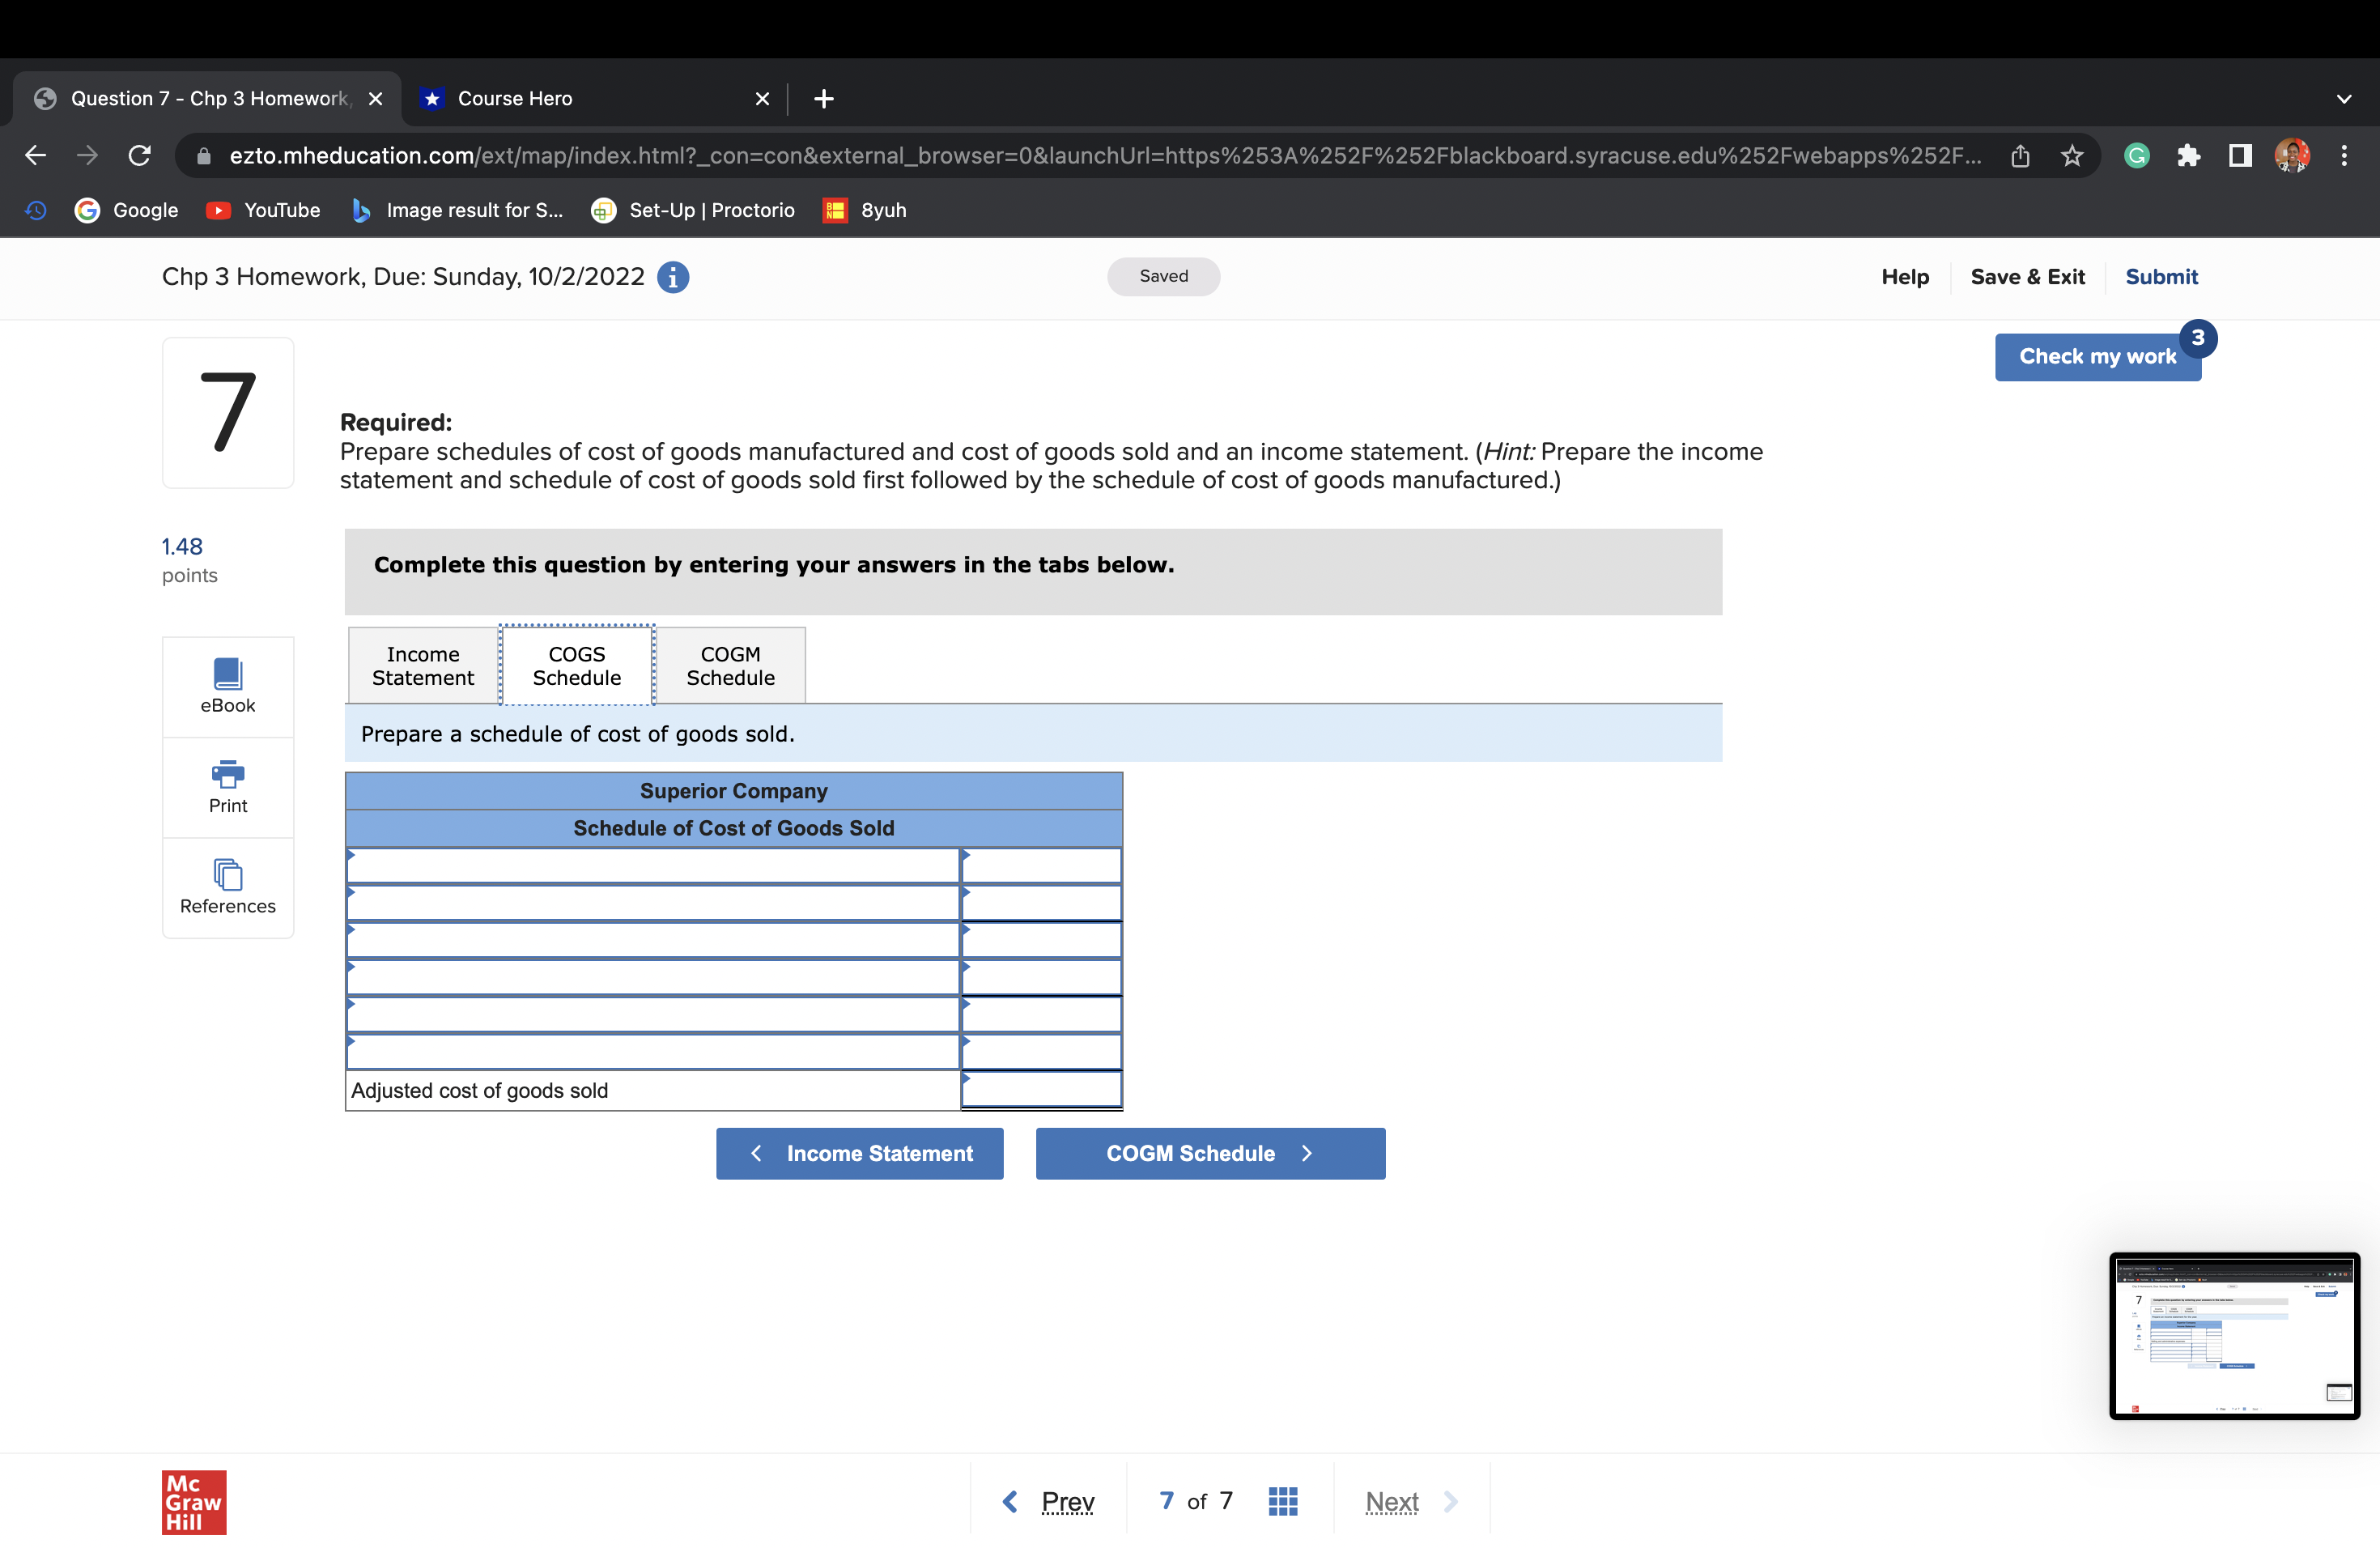Switch to the COGM Schedule tab
This screenshot has height=1548, width=2380.
(730, 666)
